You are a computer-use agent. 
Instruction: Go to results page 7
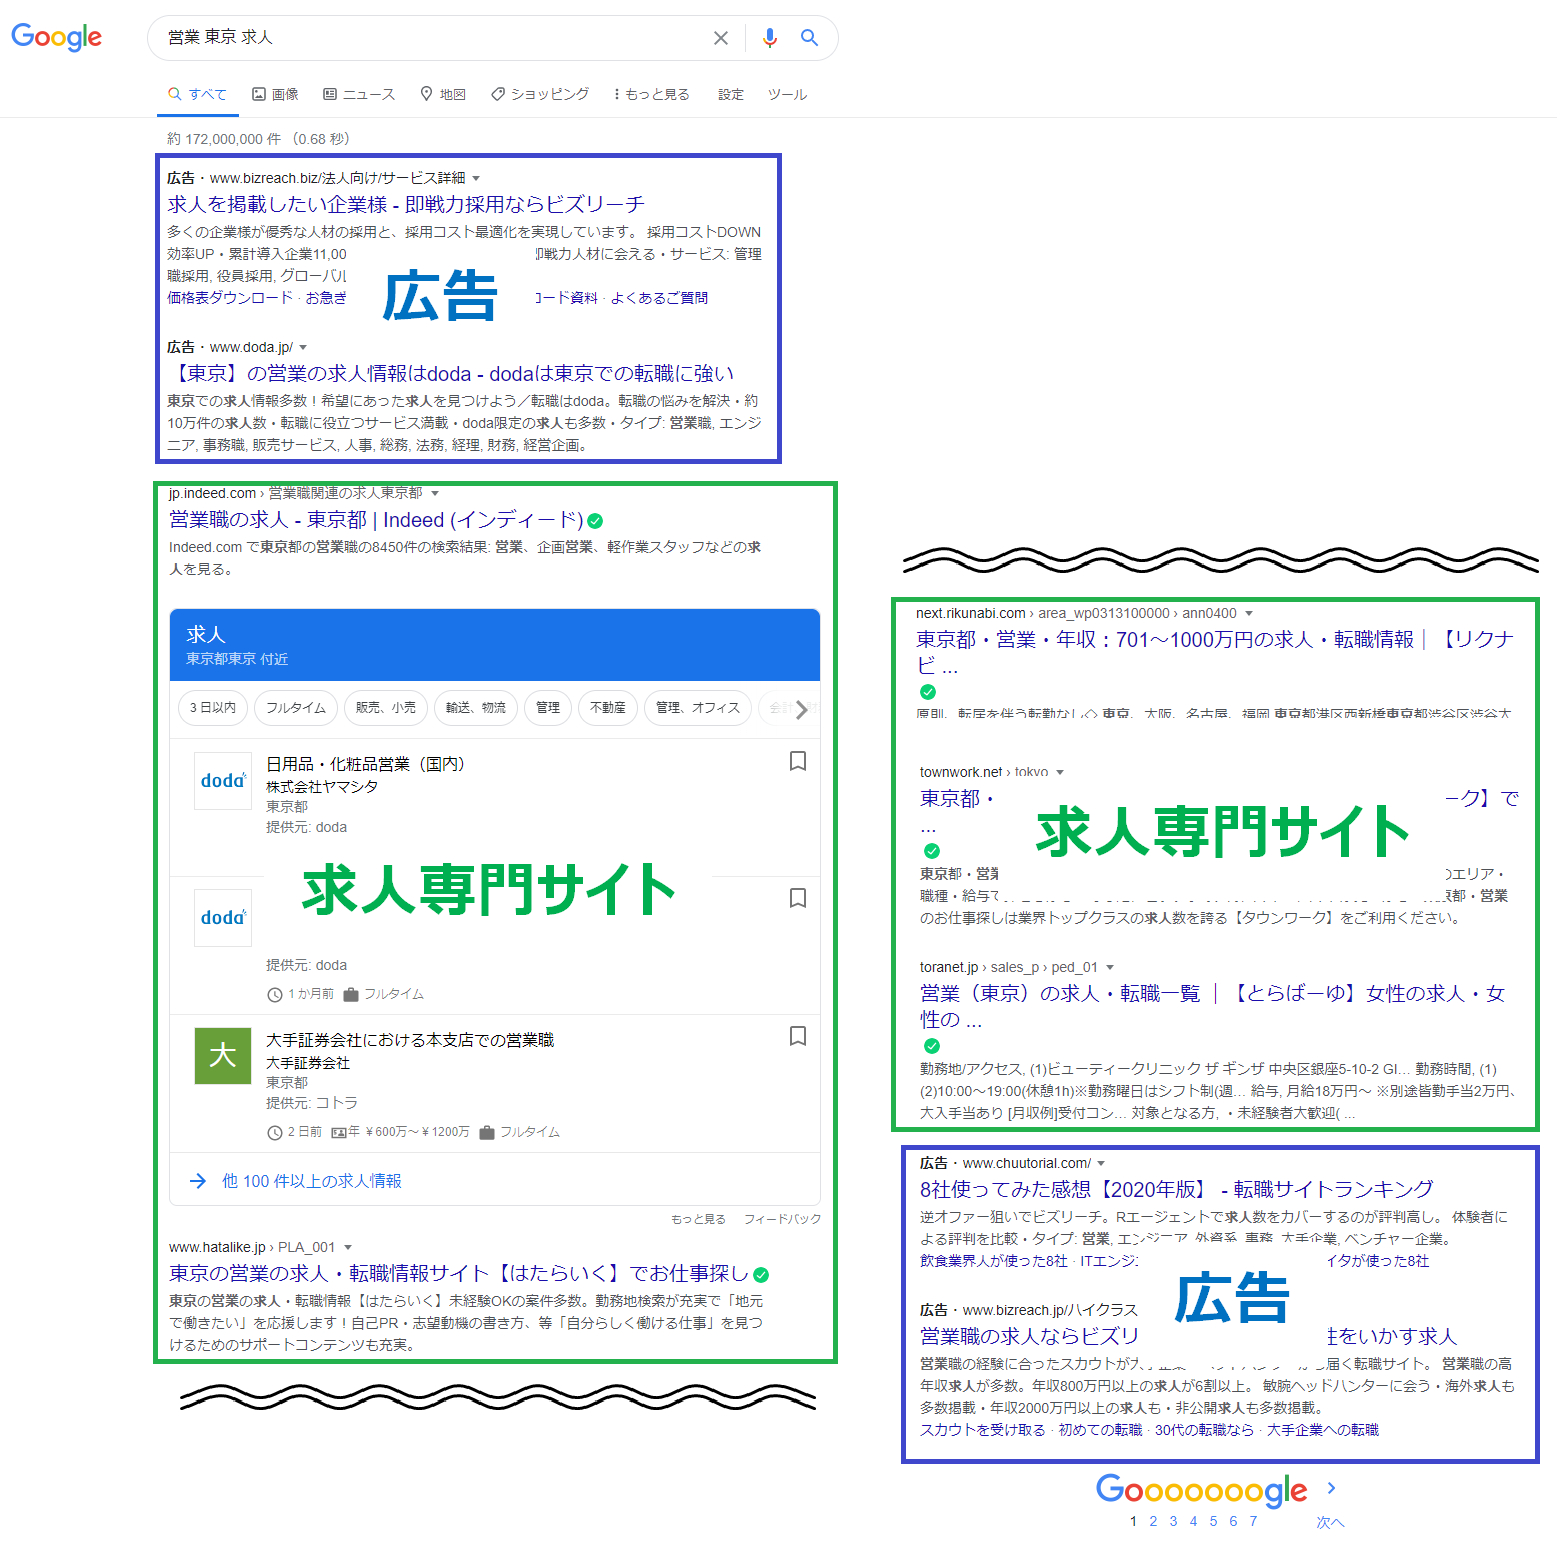click(x=1253, y=1521)
